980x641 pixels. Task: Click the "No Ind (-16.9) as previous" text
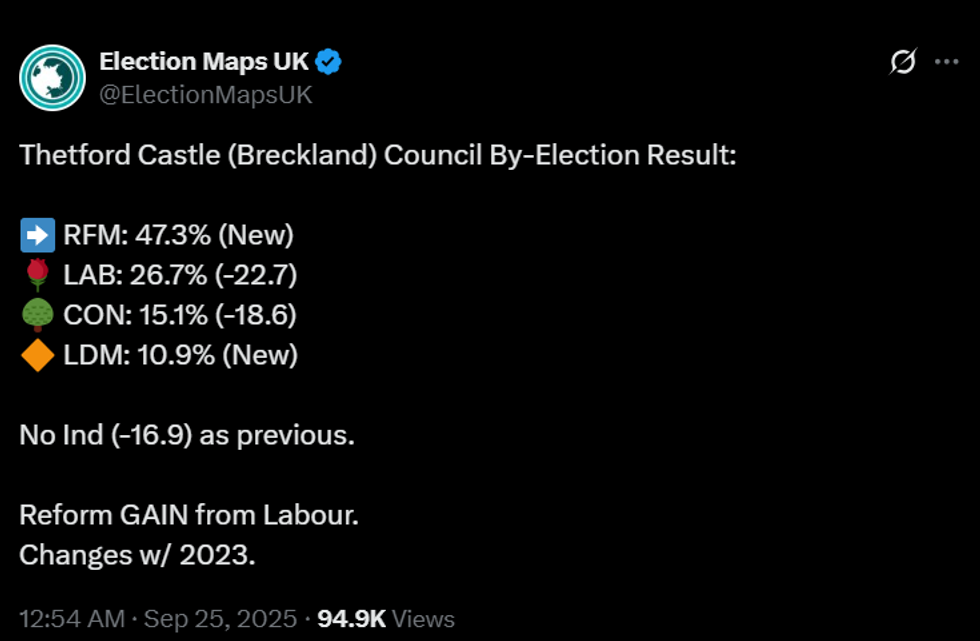(186, 436)
